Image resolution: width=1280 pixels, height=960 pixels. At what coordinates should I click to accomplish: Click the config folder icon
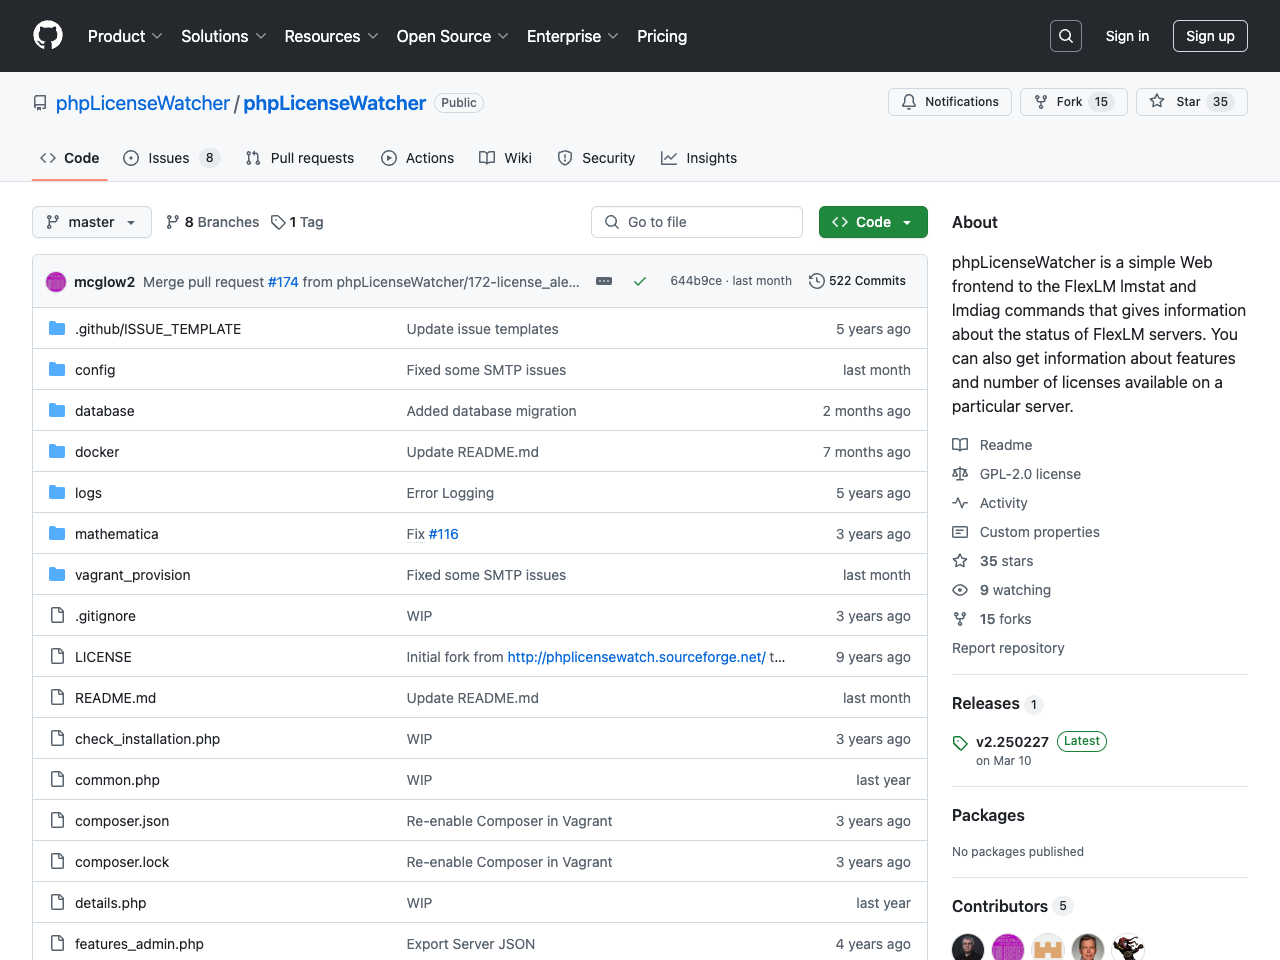(x=57, y=370)
